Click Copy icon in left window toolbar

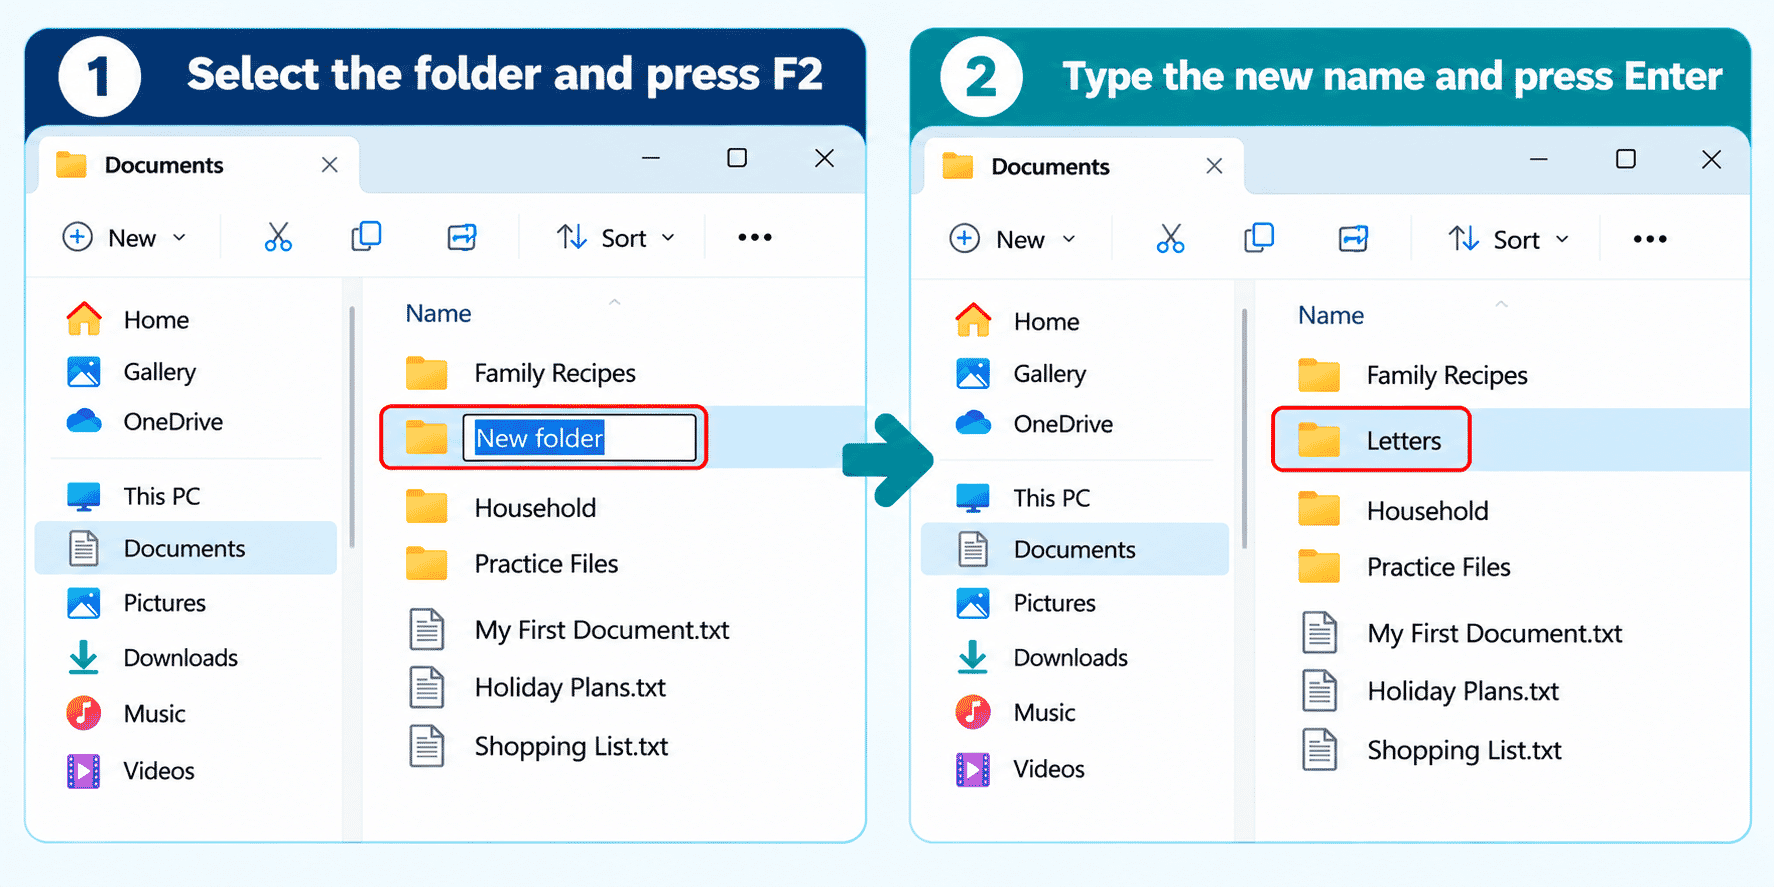point(366,236)
